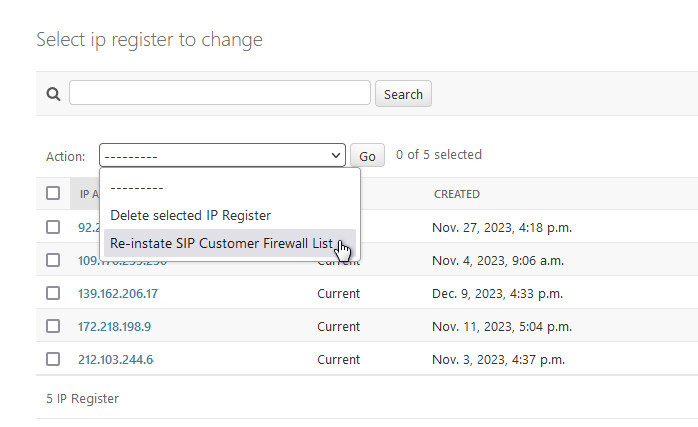Check the box for 172.218.198.9
The width and height of the screenshot is (698, 427).
(53, 326)
